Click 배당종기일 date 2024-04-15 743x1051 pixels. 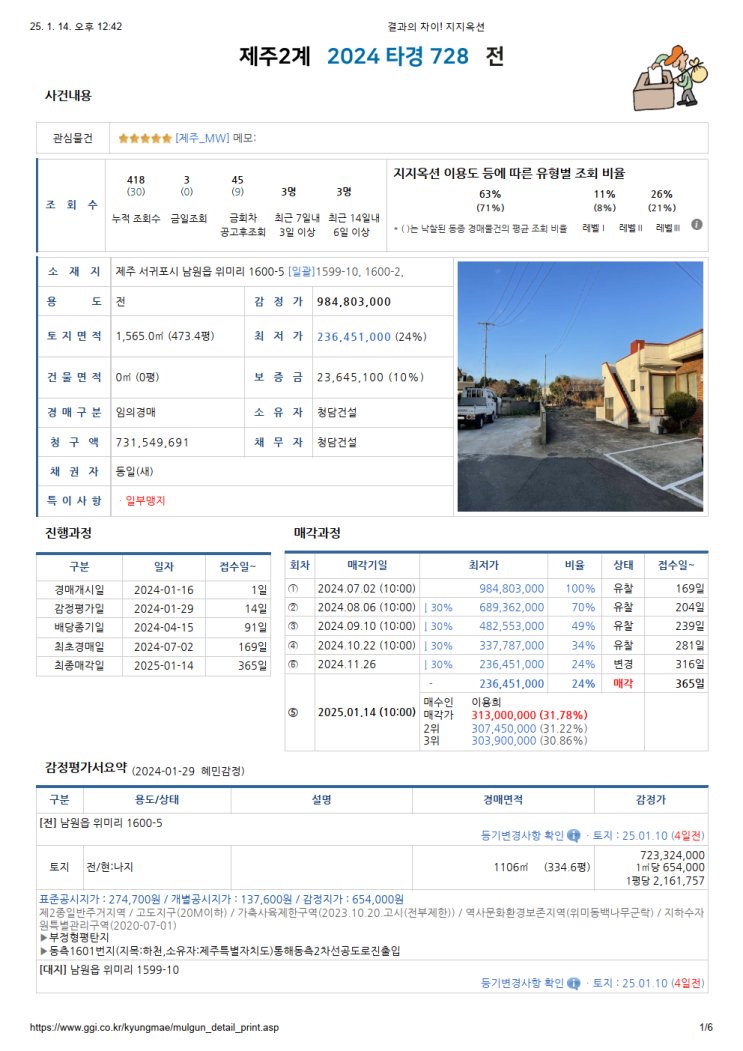pos(164,627)
